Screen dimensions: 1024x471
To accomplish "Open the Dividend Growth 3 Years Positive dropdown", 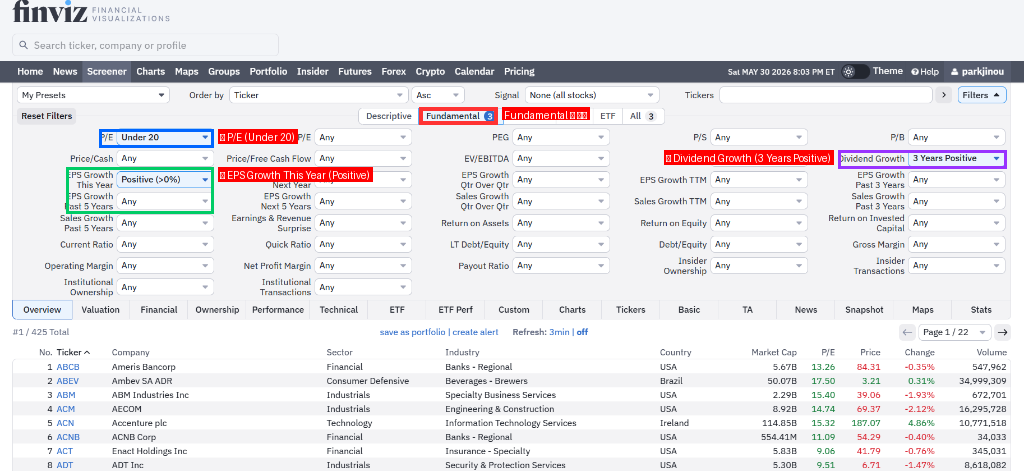I will coord(956,158).
